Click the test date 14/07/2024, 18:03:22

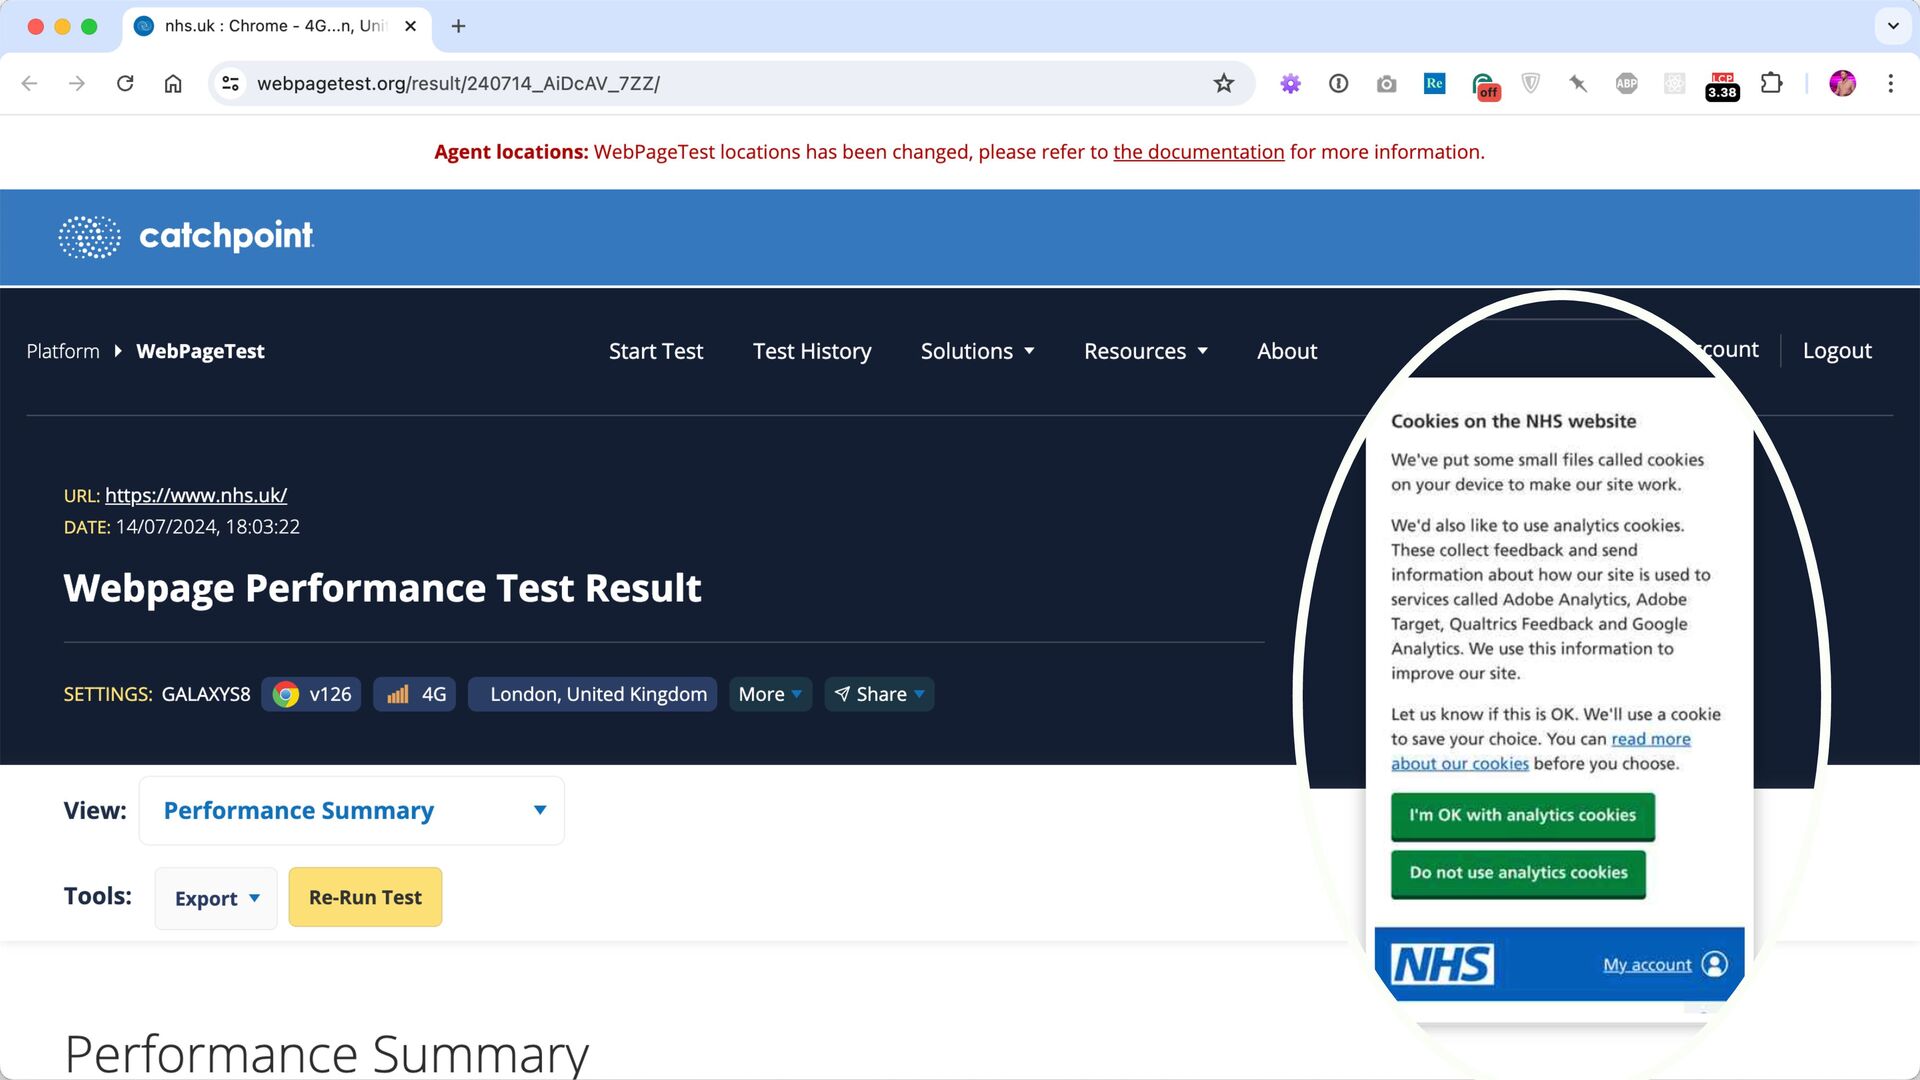click(x=208, y=527)
